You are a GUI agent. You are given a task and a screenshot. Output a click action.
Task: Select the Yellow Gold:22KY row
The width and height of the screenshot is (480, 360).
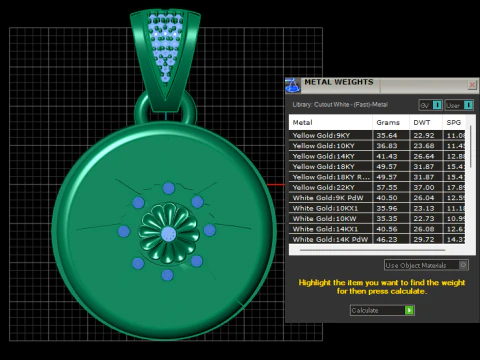[x=377, y=187]
